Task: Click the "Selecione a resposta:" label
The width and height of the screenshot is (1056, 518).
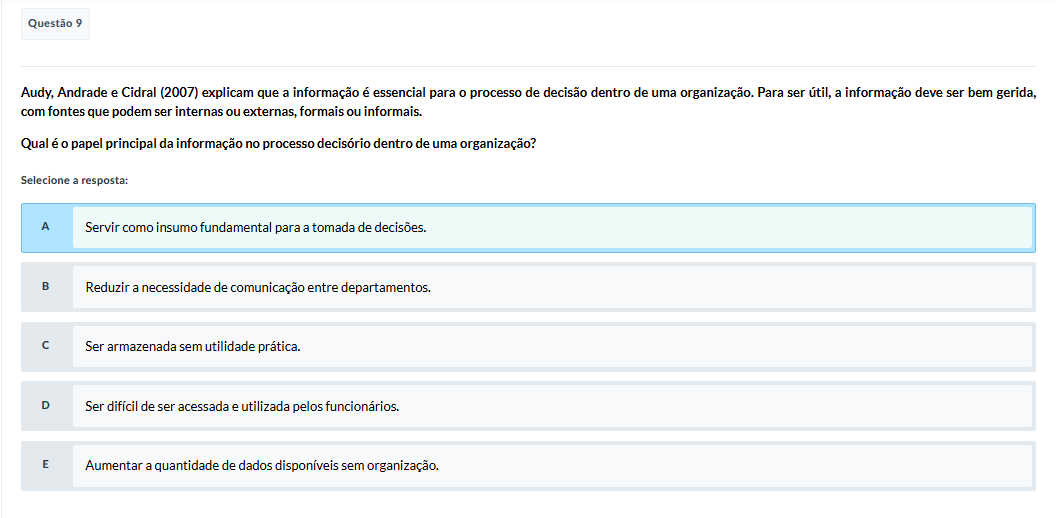Action: (x=74, y=180)
